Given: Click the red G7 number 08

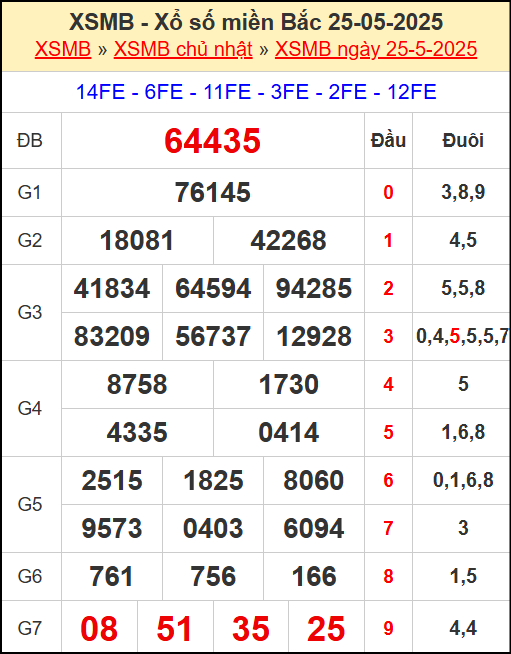Looking at the screenshot, I should (99, 629).
